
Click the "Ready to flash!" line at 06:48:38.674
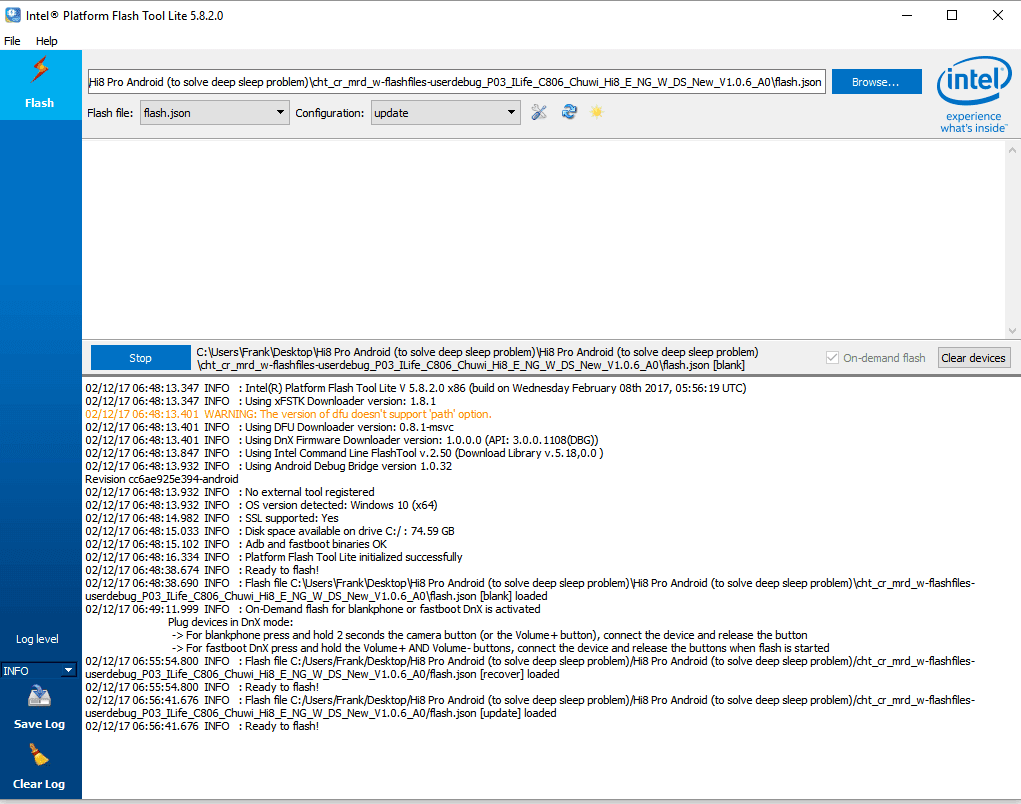click(x=202, y=570)
